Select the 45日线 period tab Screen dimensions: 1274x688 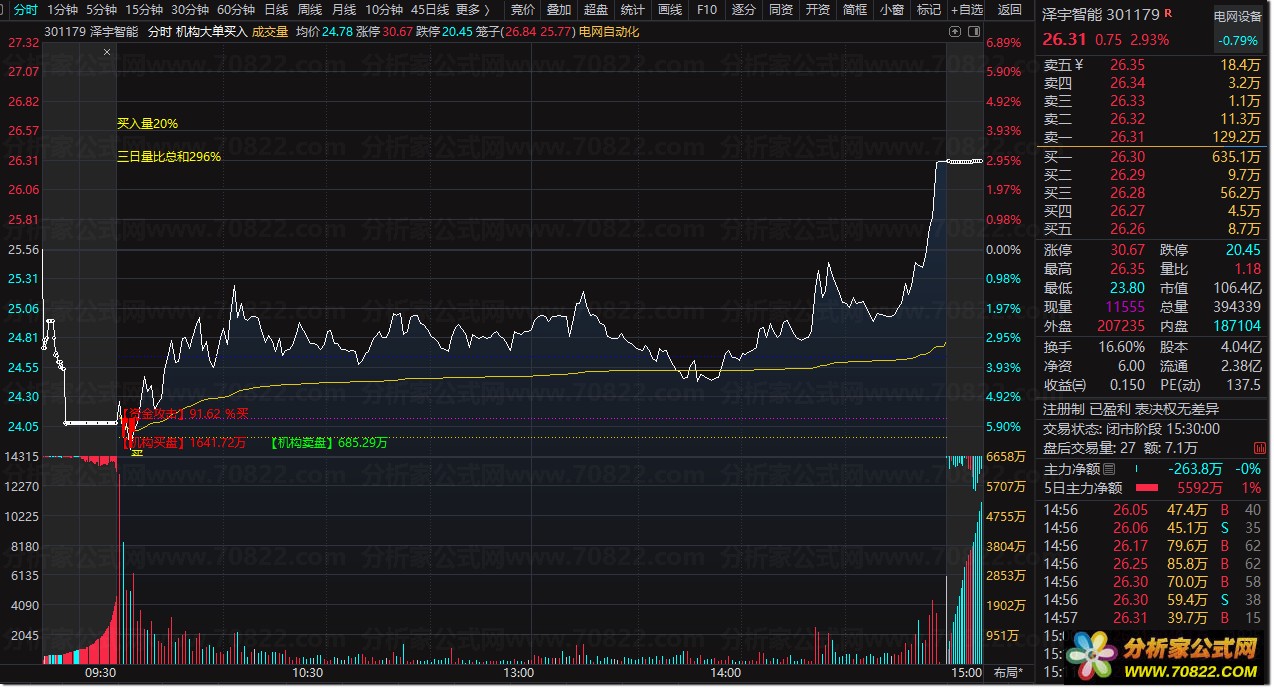tap(430, 10)
